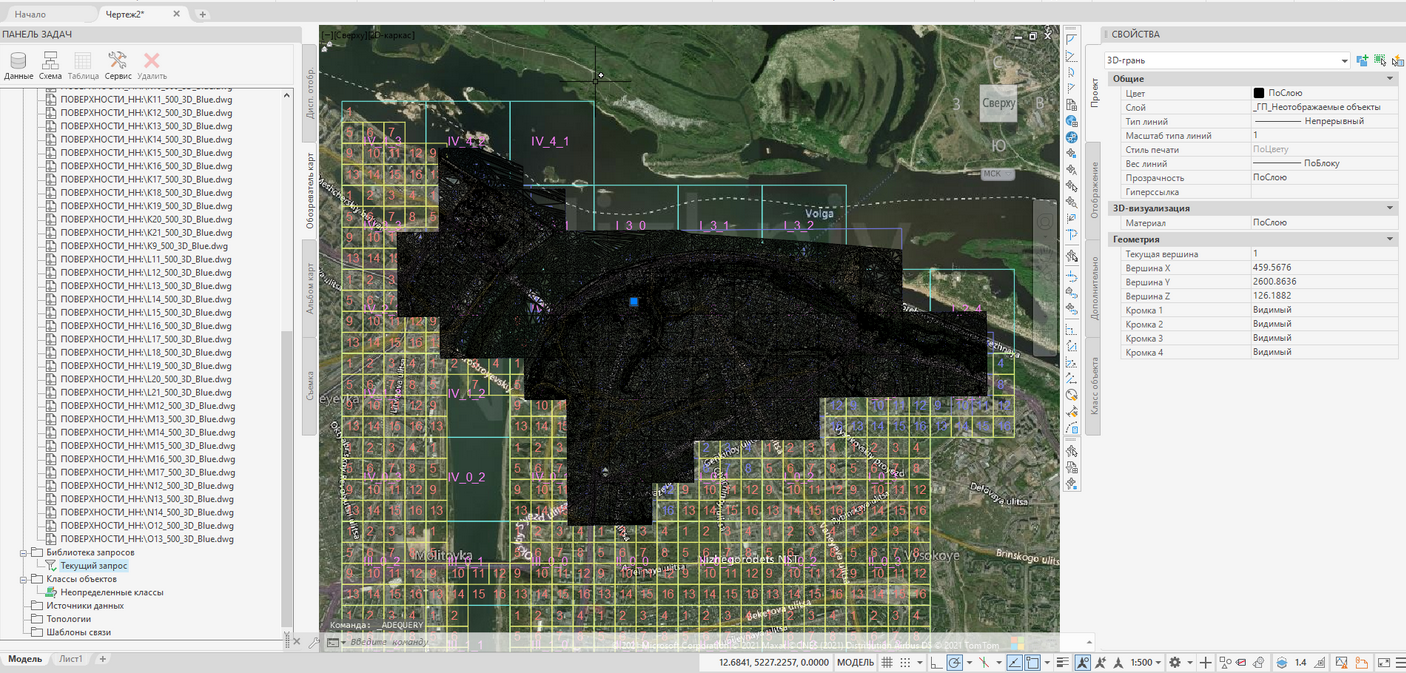Open the workspace switching gear icon
The width and height of the screenshot is (1406, 673).
(x=1175, y=663)
